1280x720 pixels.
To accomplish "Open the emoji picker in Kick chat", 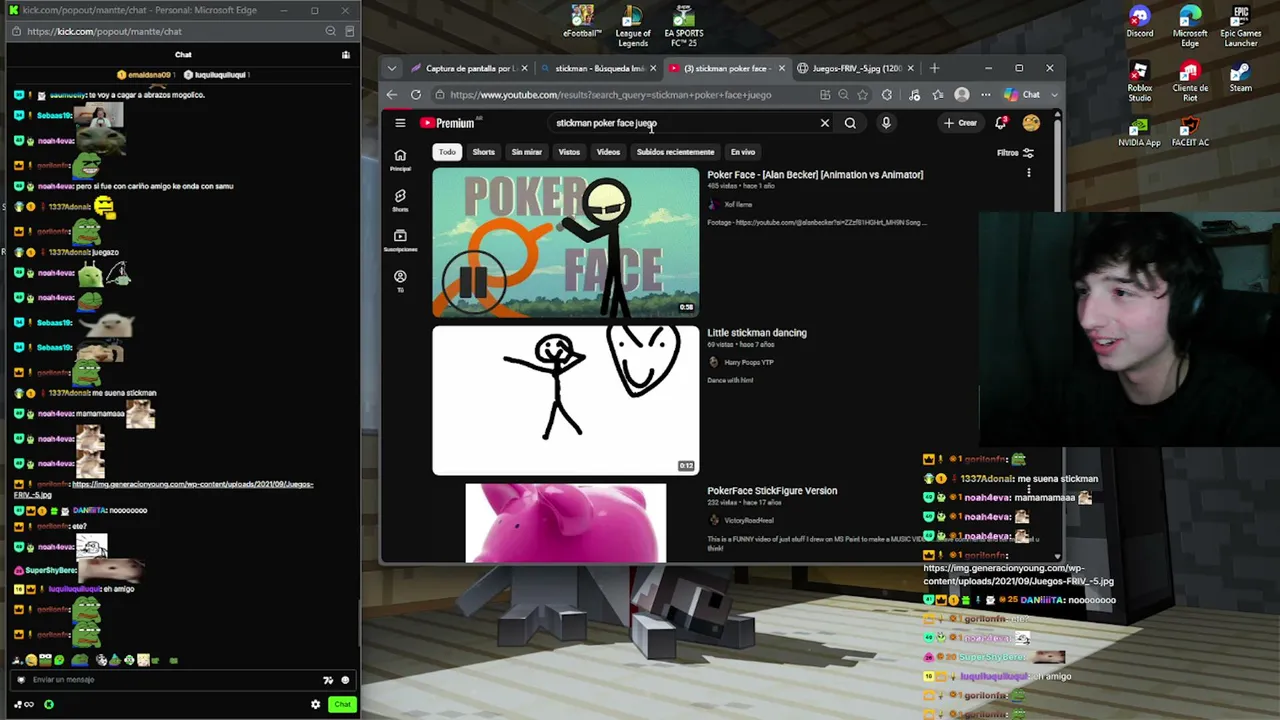I will [x=345, y=680].
